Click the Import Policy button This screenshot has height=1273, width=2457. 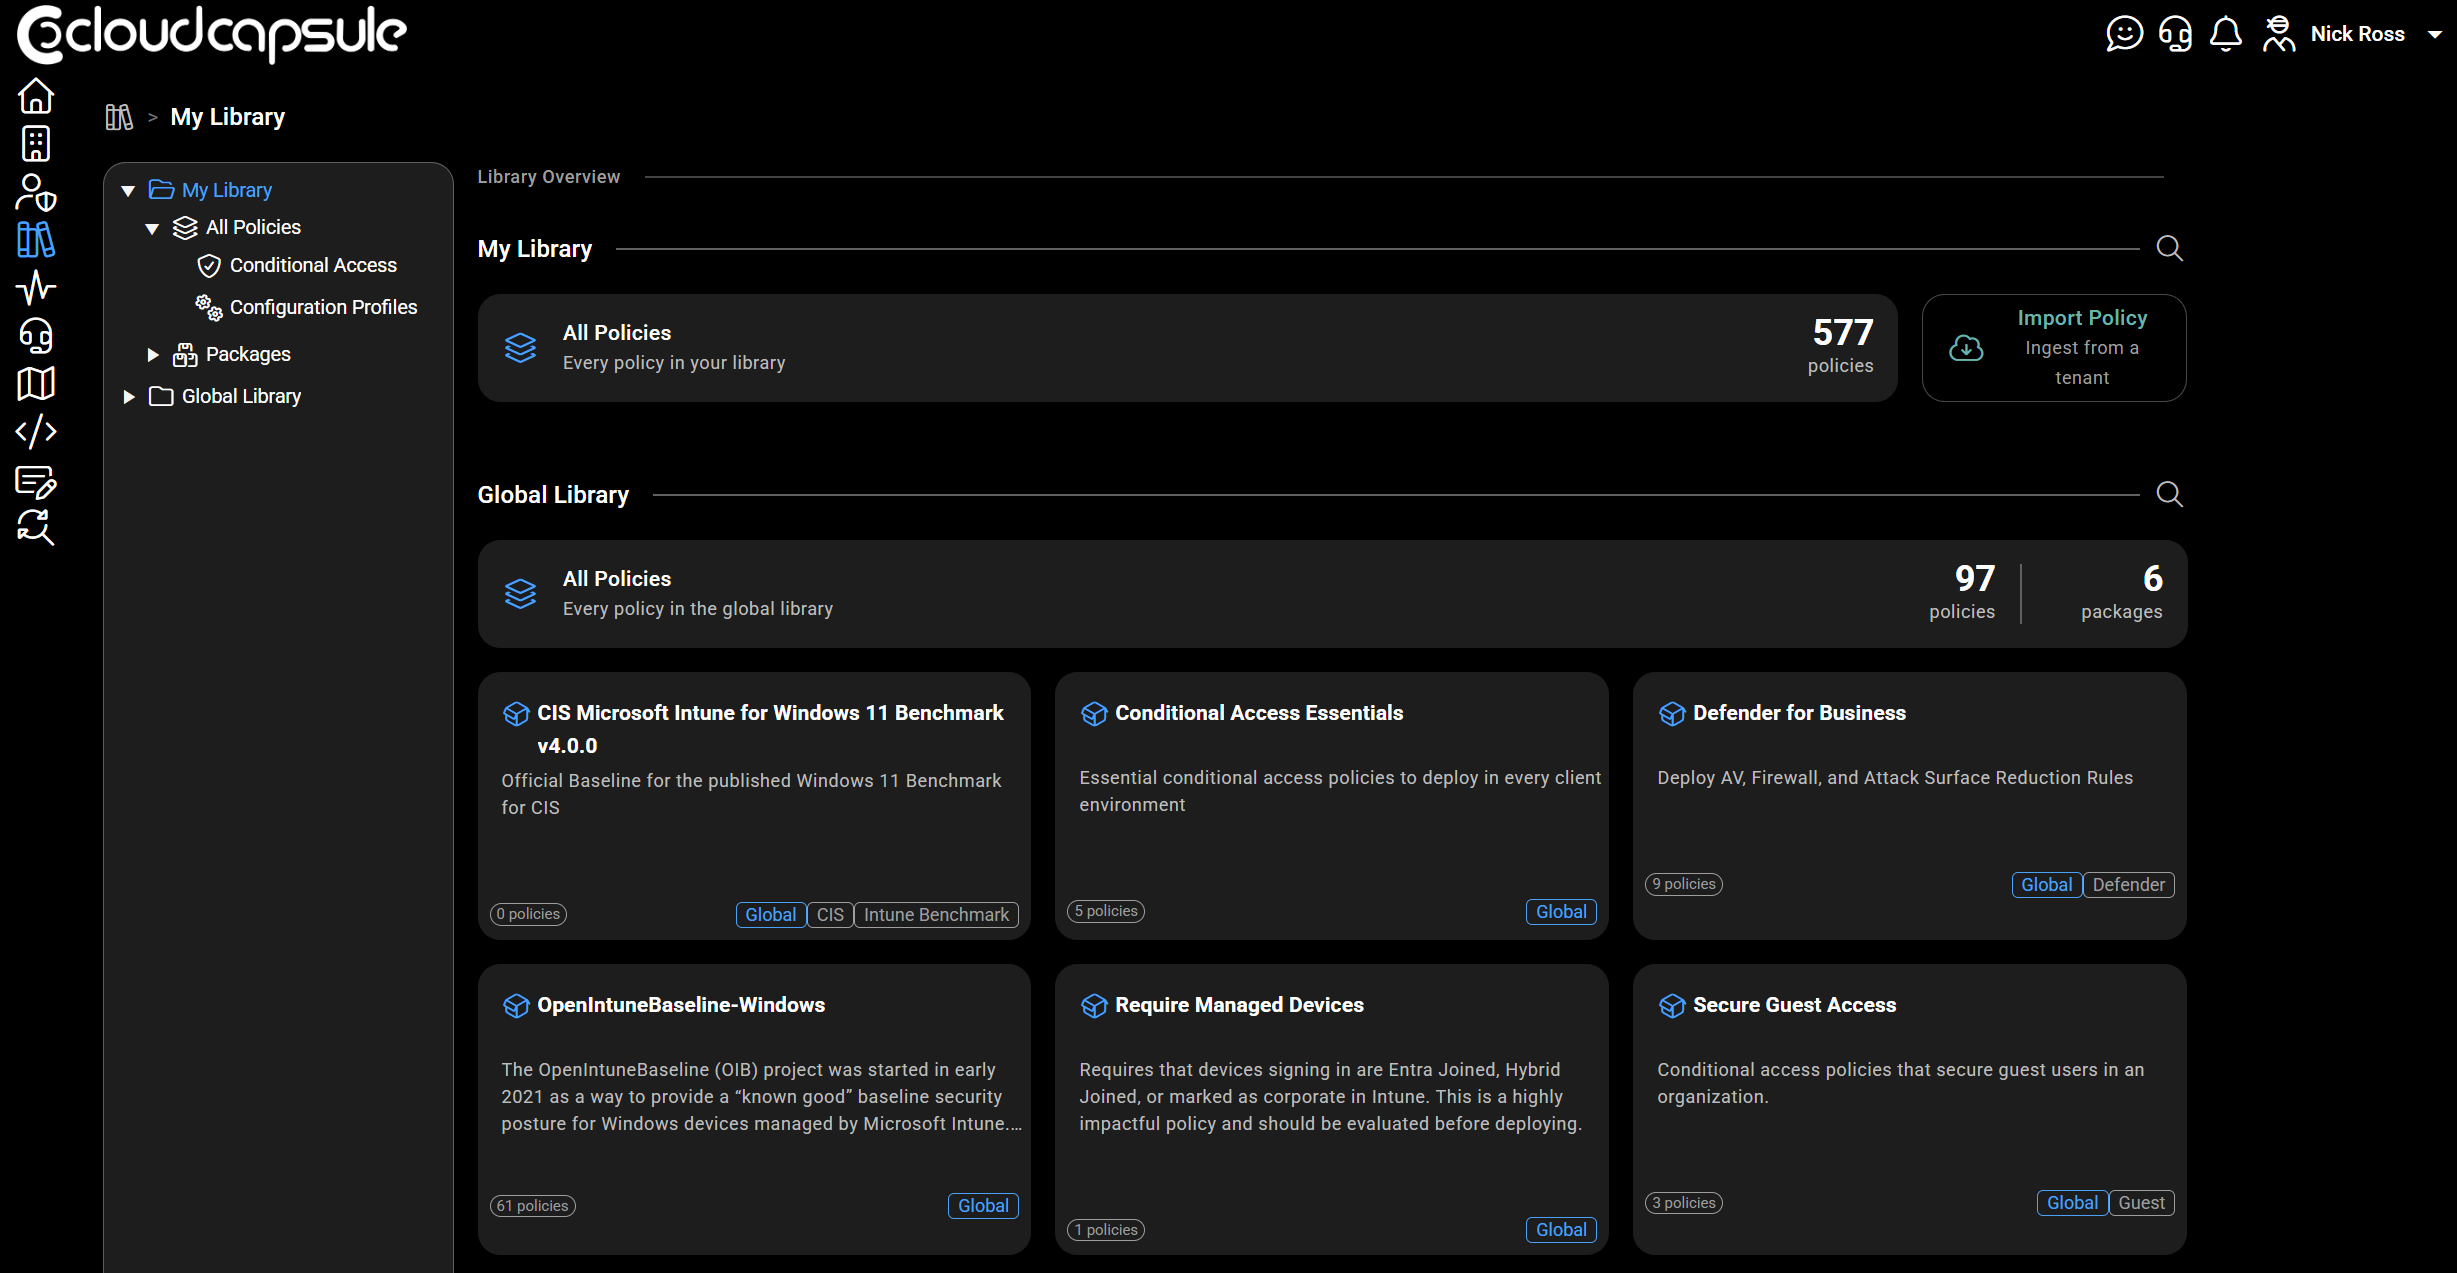(x=2053, y=347)
